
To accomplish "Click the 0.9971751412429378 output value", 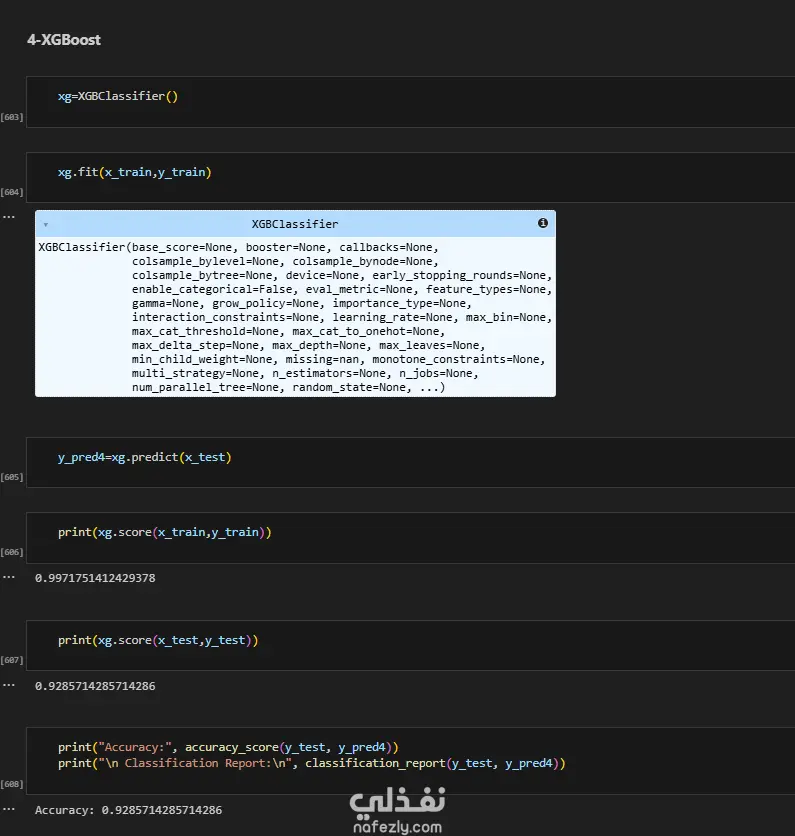I will pyautogui.click(x=95, y=578).
